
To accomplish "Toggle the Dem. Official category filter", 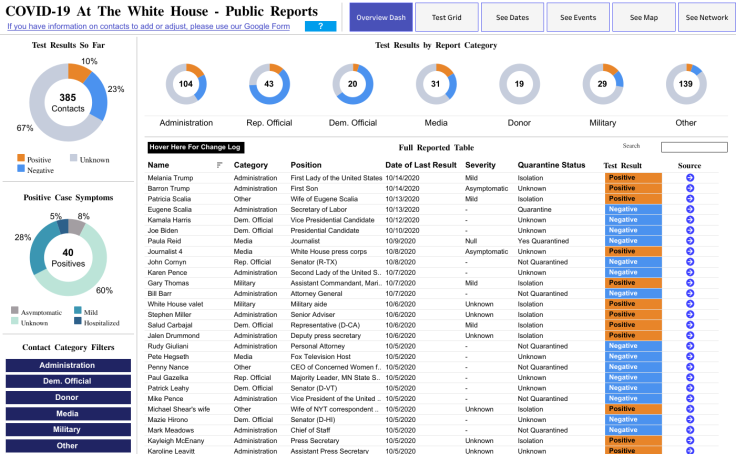I will [x=67, y=379].
